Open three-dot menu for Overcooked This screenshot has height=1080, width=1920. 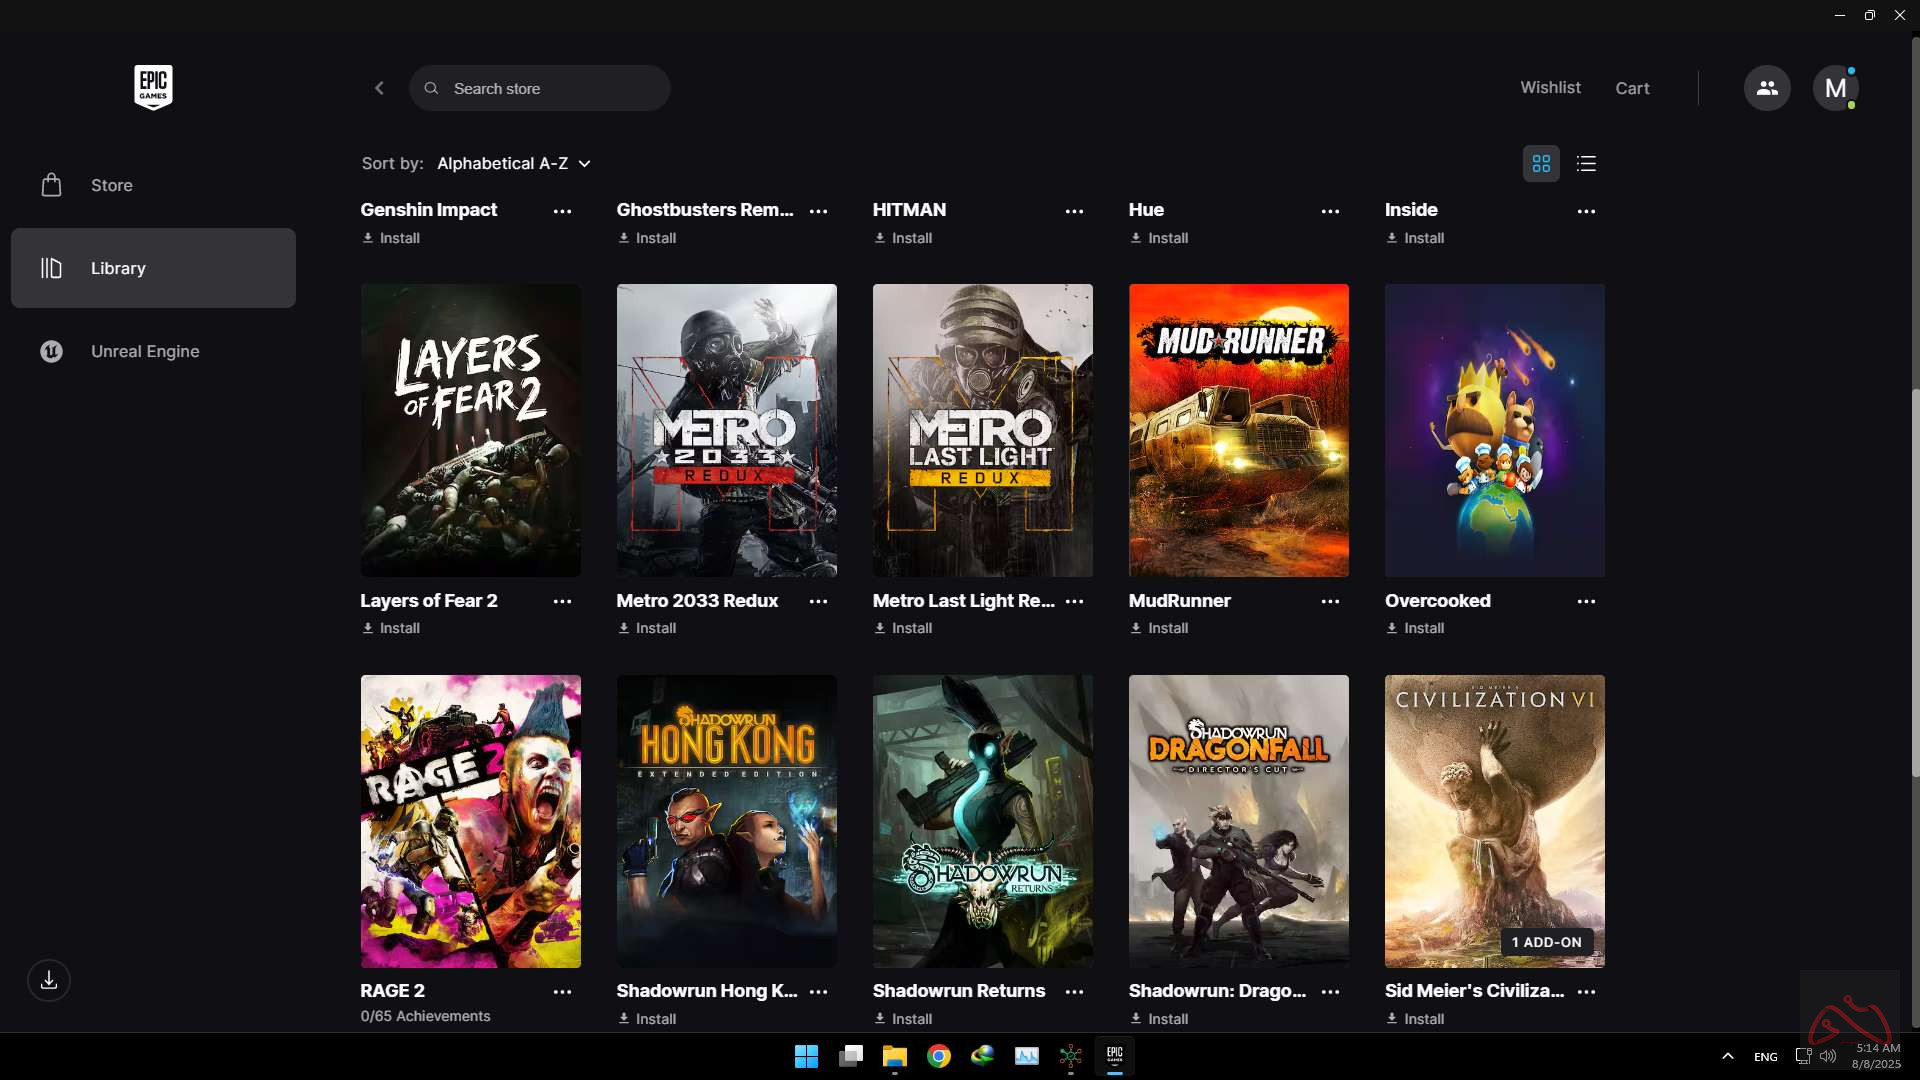(x=1586, y=601)
